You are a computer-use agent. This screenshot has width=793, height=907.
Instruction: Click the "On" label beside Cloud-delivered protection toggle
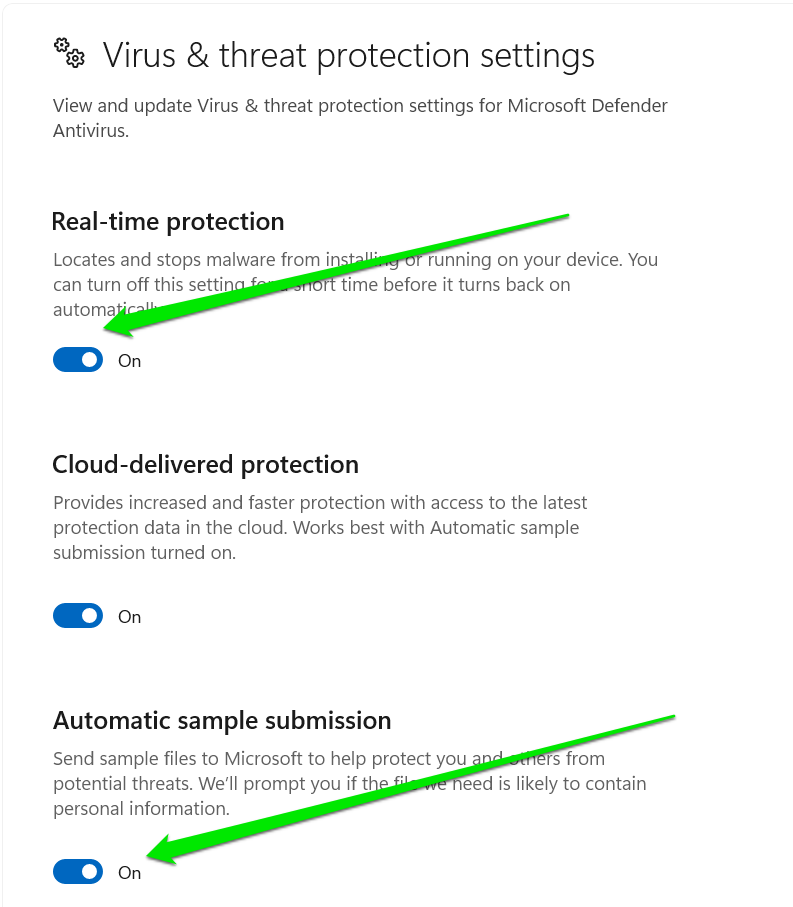130,617
